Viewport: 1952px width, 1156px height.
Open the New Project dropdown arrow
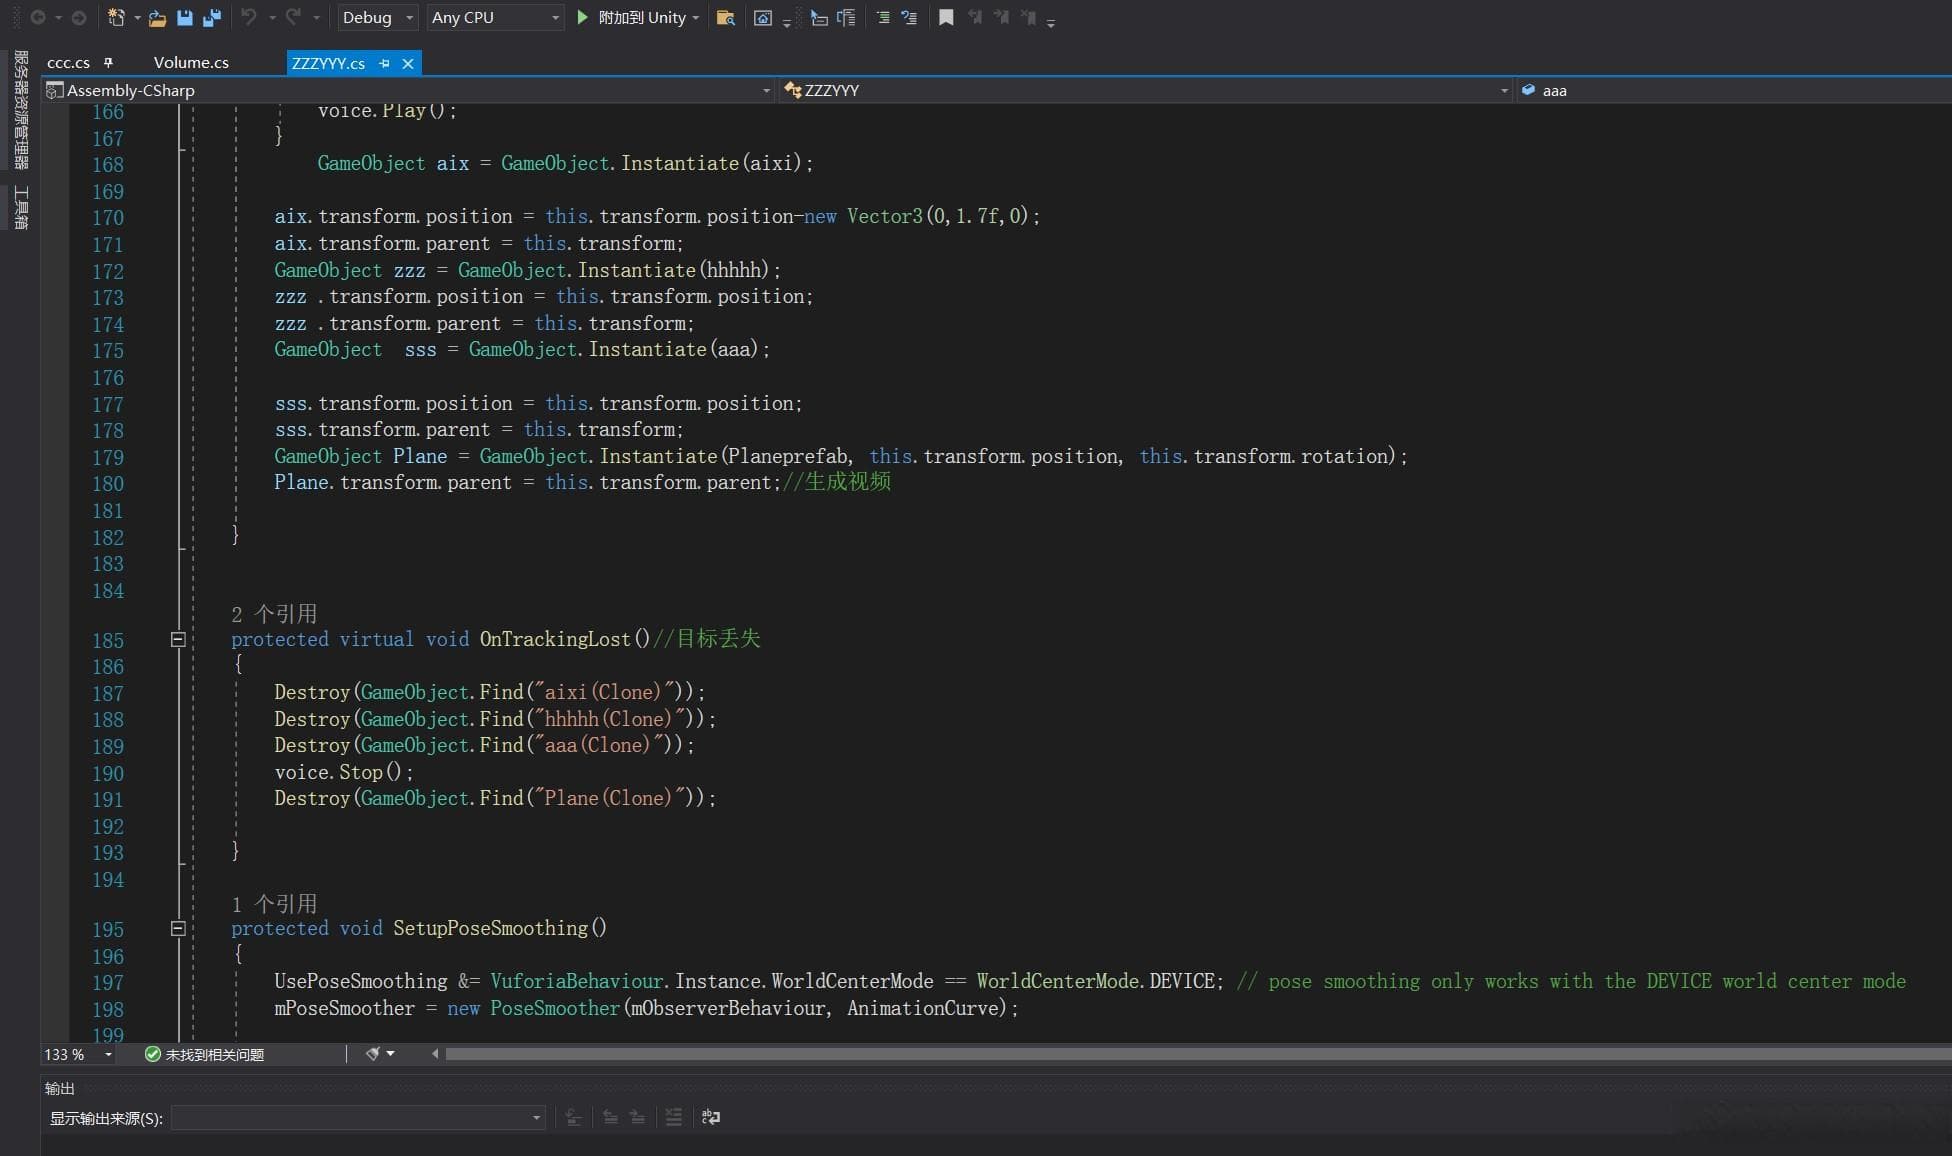(137, 18)
